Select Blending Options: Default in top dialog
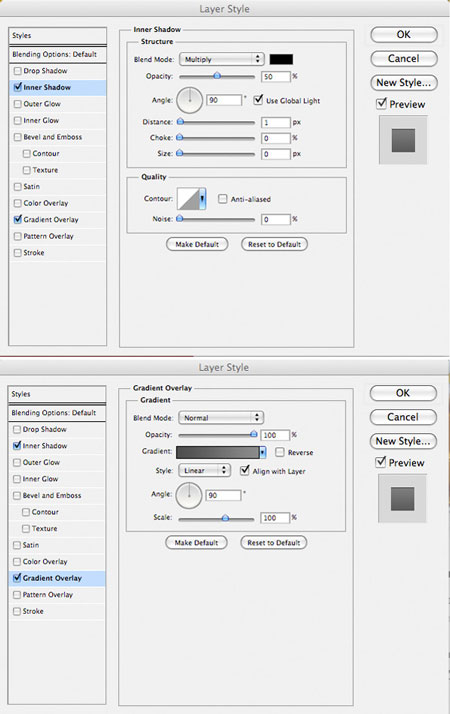 (57, 54)
